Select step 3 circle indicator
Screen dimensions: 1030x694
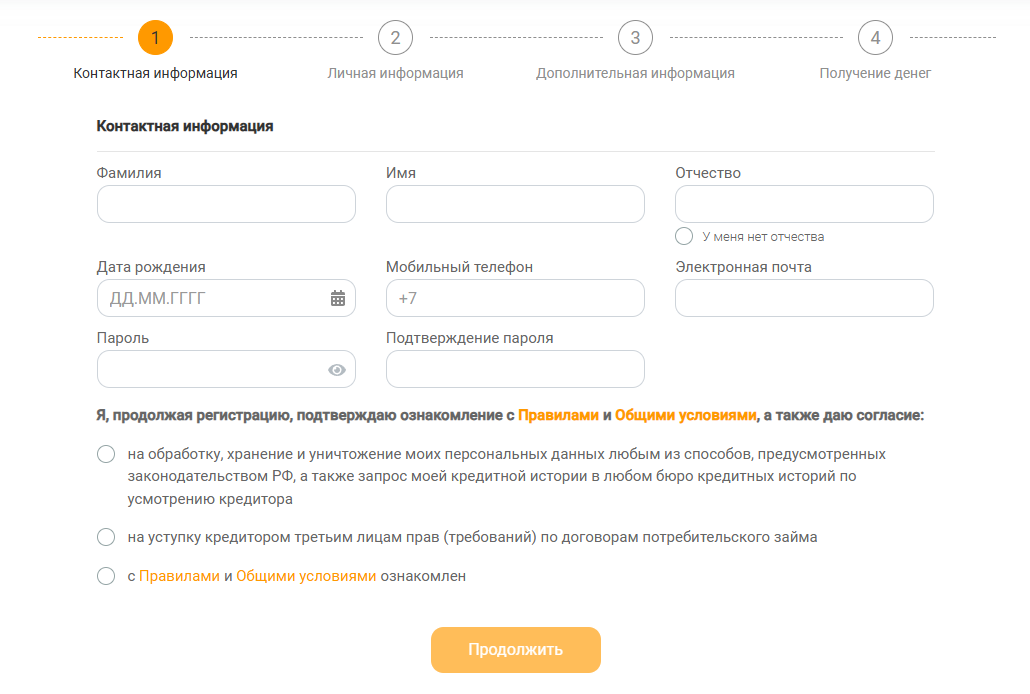pyautogui.click(x=635, y=38)
